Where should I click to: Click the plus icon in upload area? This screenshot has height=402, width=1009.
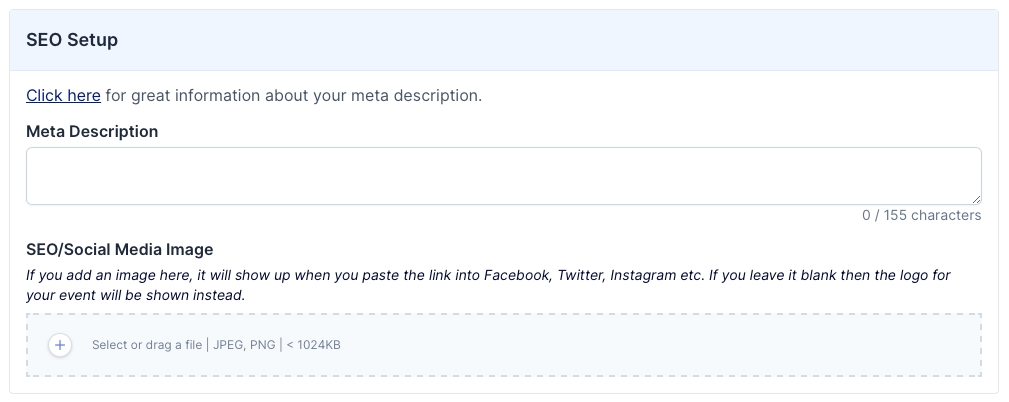[60, 345]
